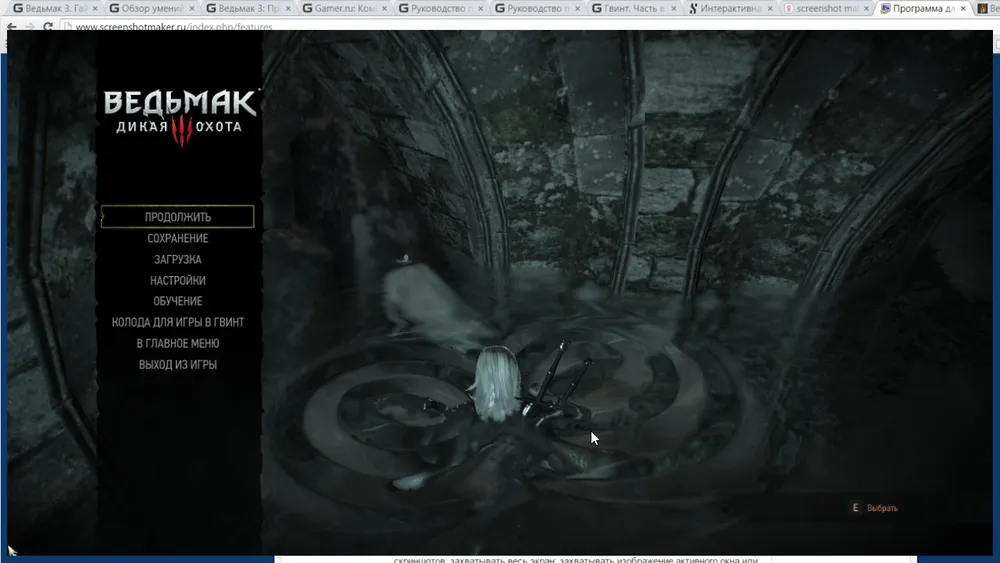Close the Gamer.ru tab

pos(383,9)
